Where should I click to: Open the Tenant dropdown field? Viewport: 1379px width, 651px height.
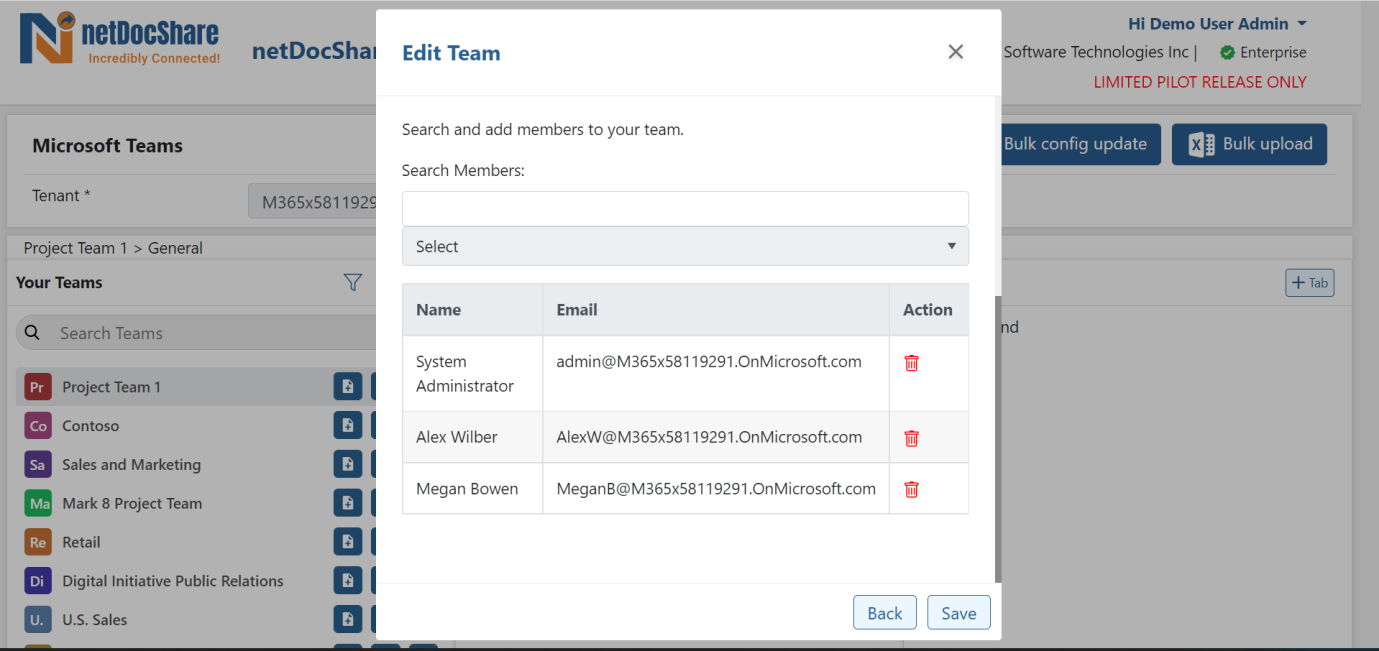click(312, 202)
